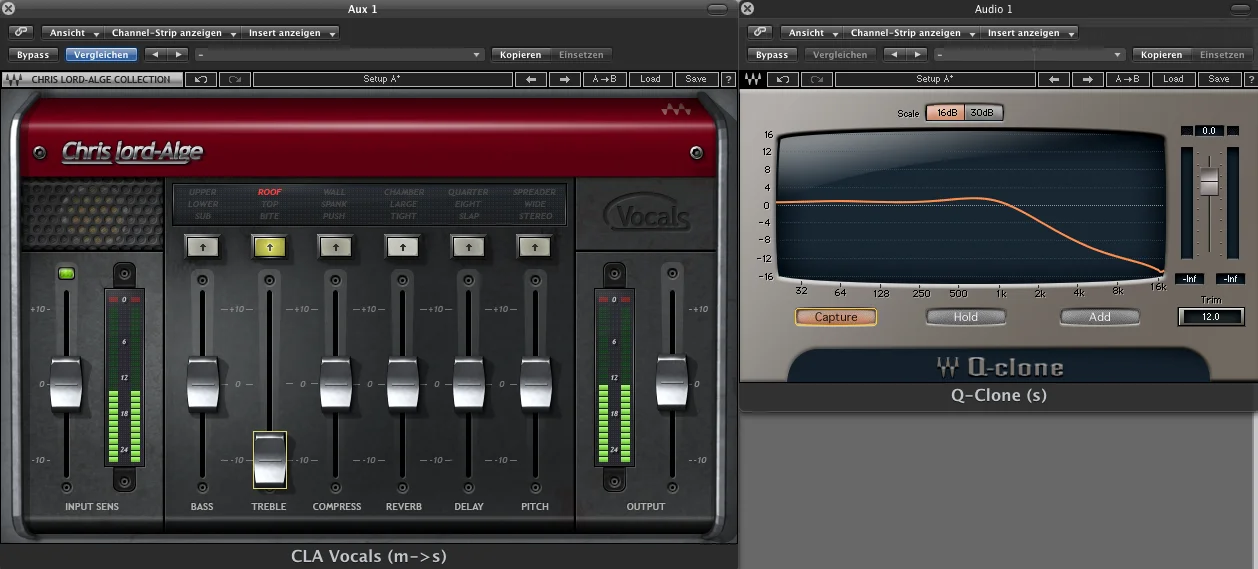Step to next setting in the Audio 1 window
The width and height of the screenshot is (1258, 569).
(916, 55)
